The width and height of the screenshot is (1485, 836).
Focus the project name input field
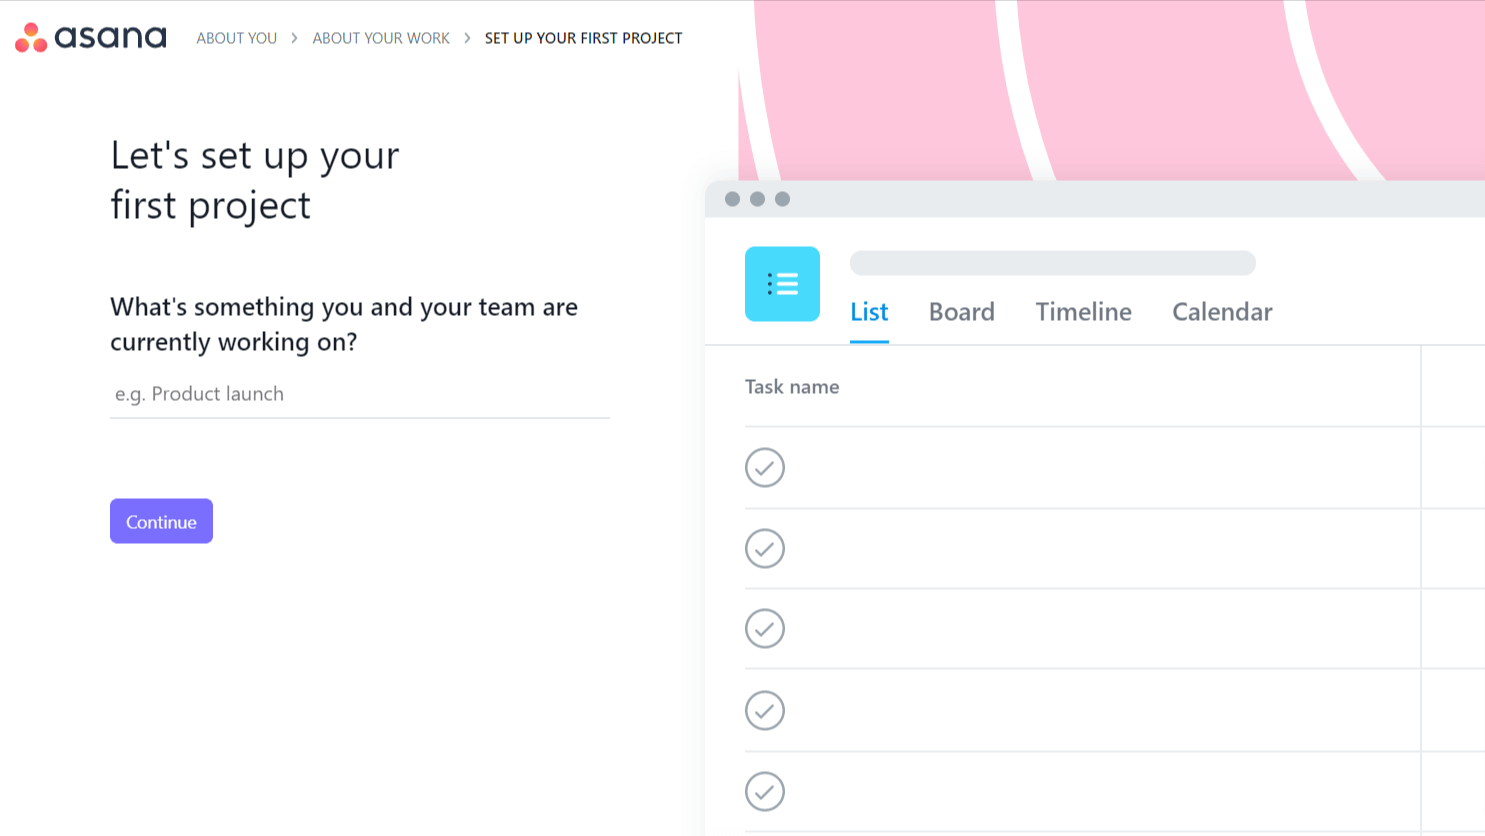[359, 394]
